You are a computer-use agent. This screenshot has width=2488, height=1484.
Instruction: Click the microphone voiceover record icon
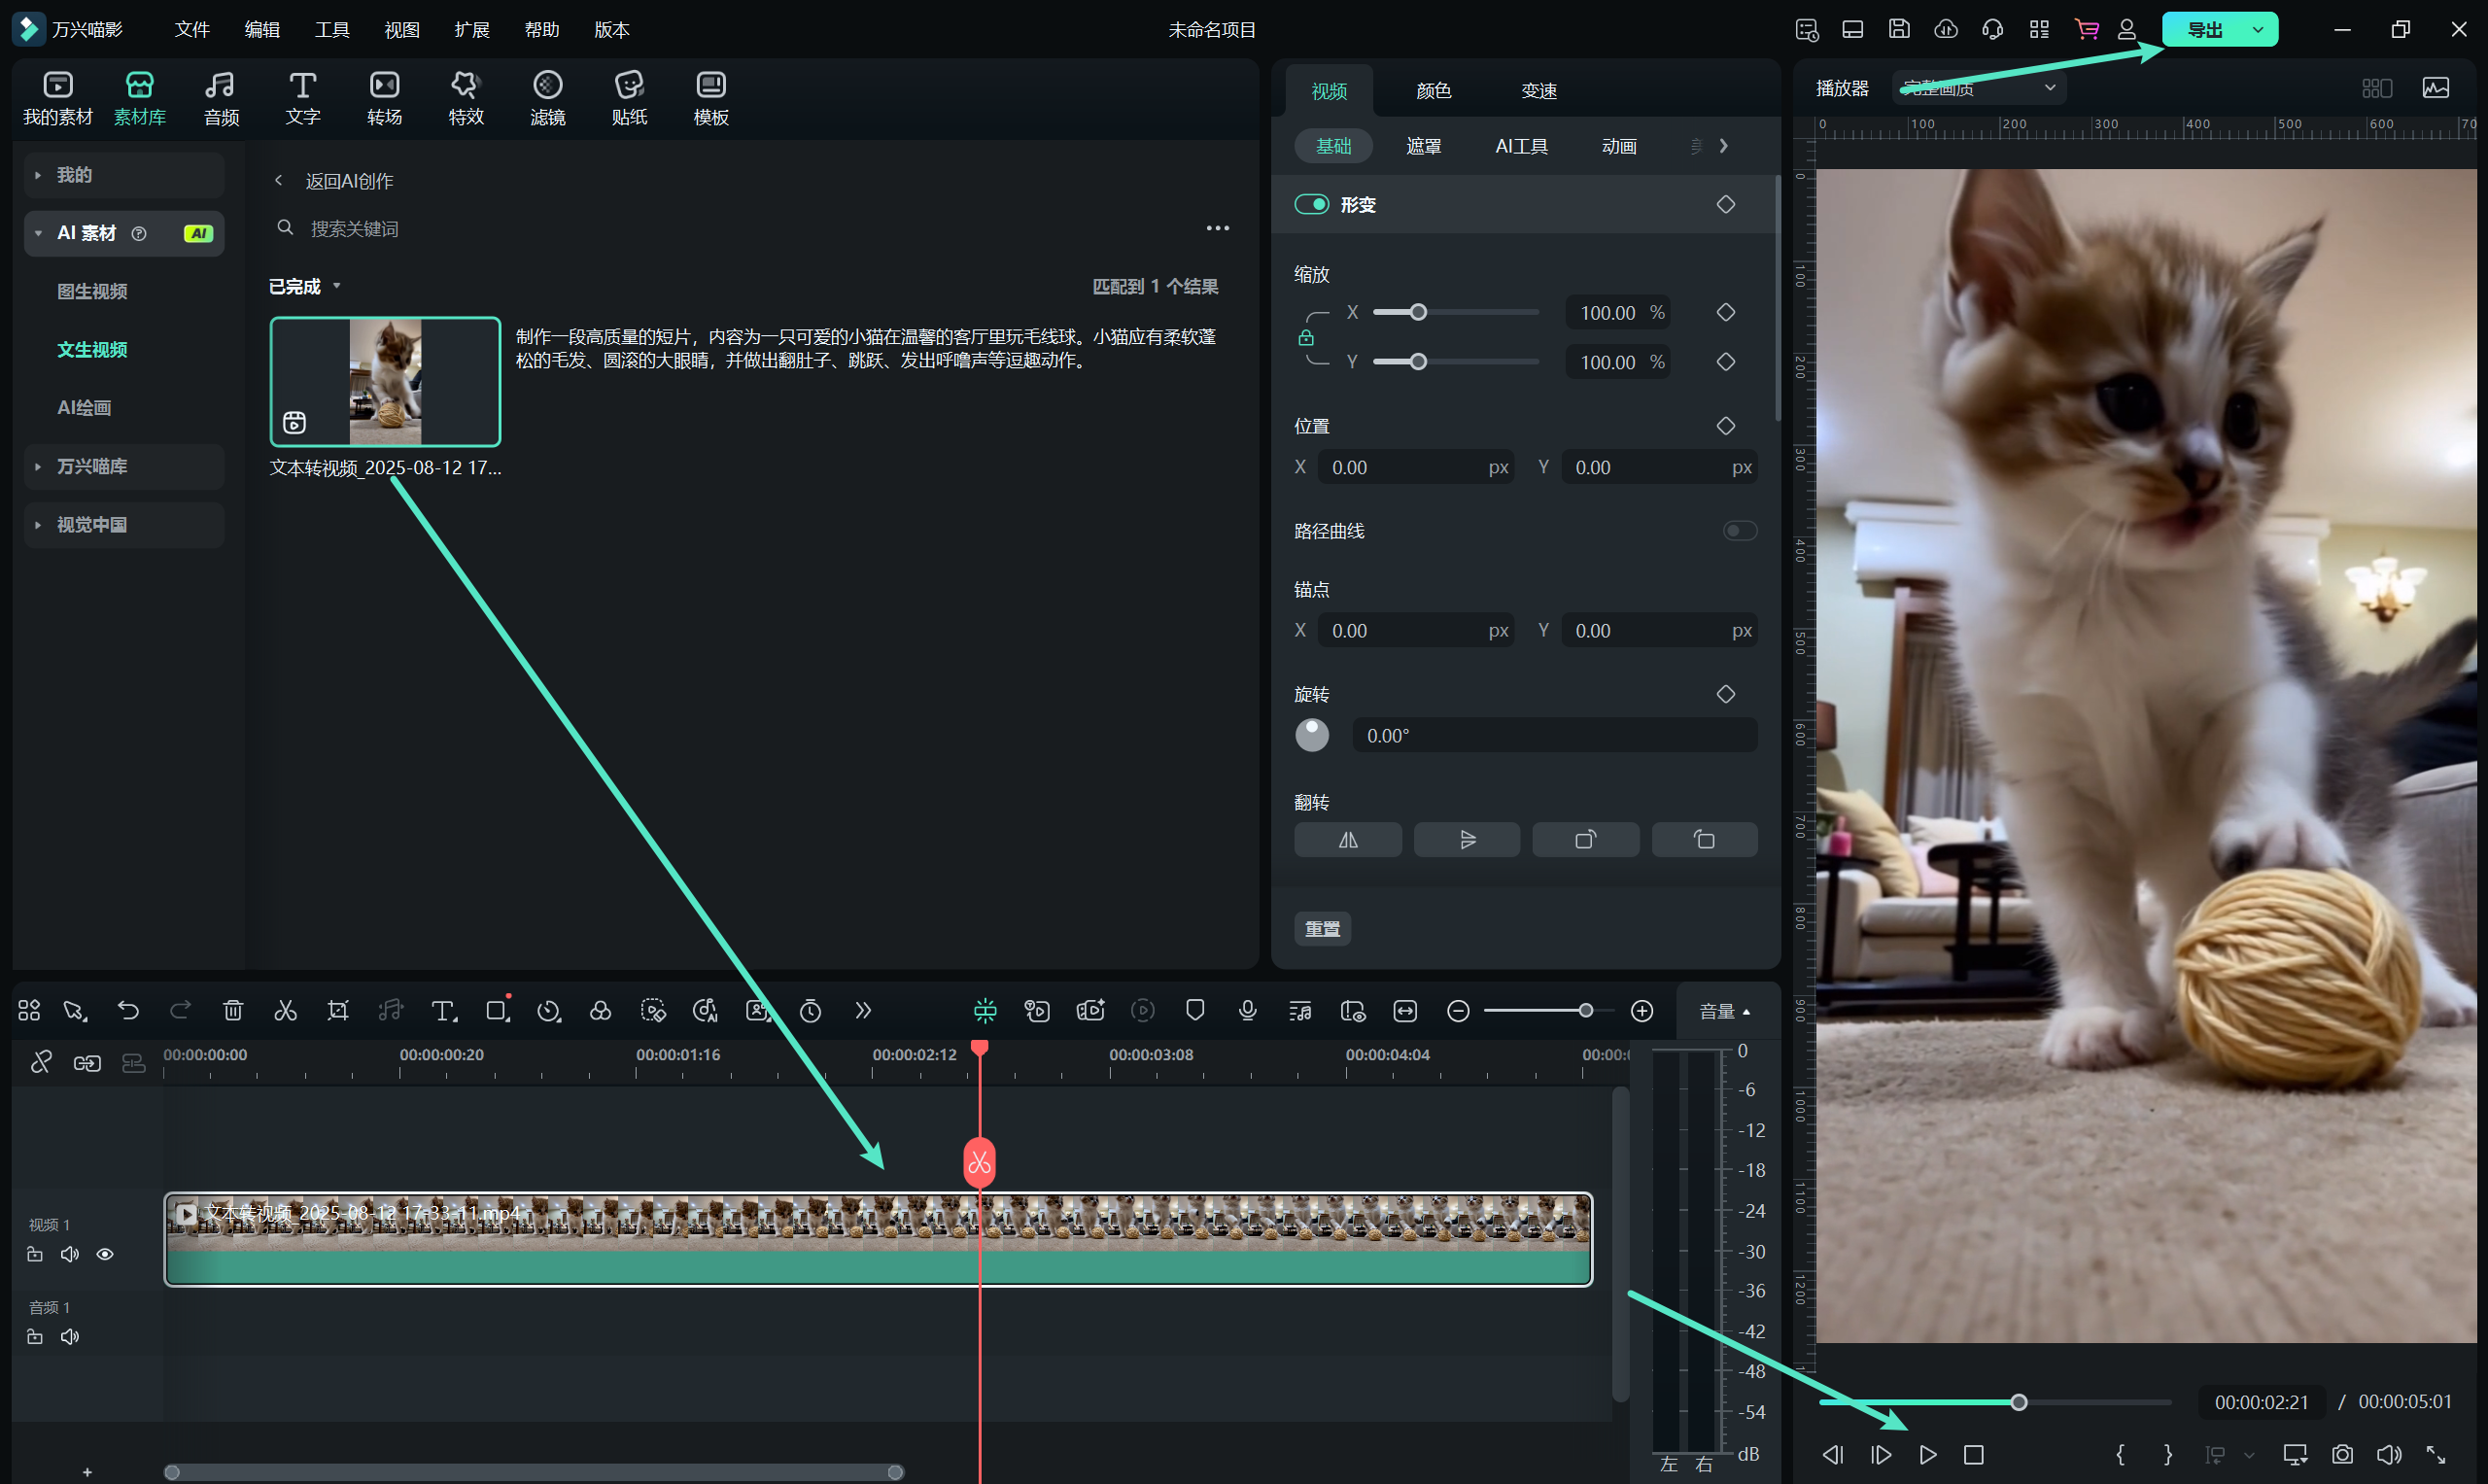click(x=1247, y=1011)
